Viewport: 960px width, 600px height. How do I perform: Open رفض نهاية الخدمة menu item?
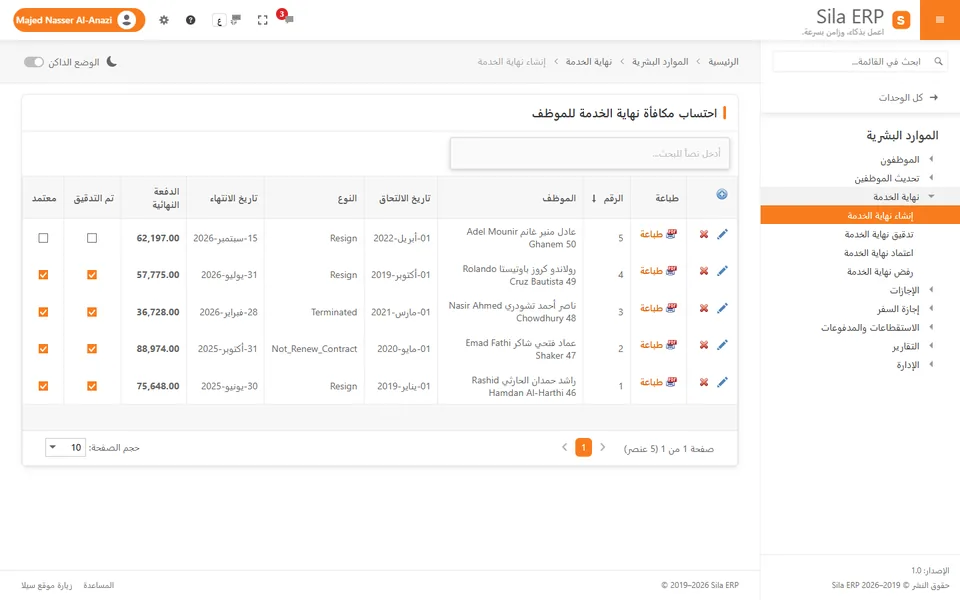pyautogui.click(x=860, y=272)
